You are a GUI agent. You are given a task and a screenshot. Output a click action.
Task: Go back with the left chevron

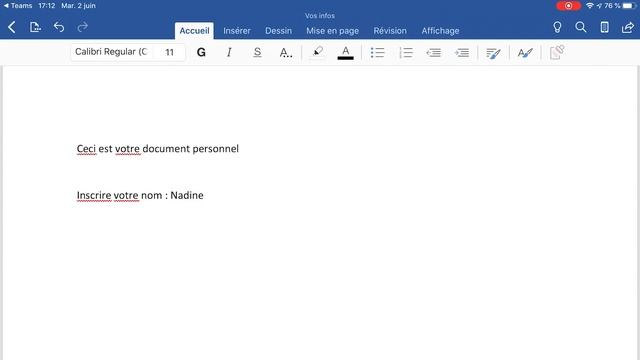[12, 27]
